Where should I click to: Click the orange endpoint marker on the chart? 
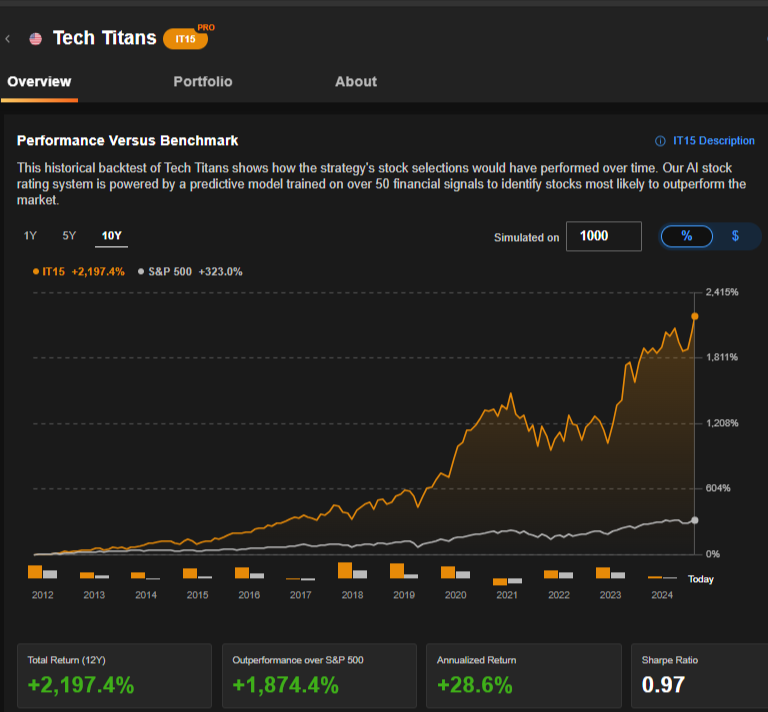pos(694,316)
